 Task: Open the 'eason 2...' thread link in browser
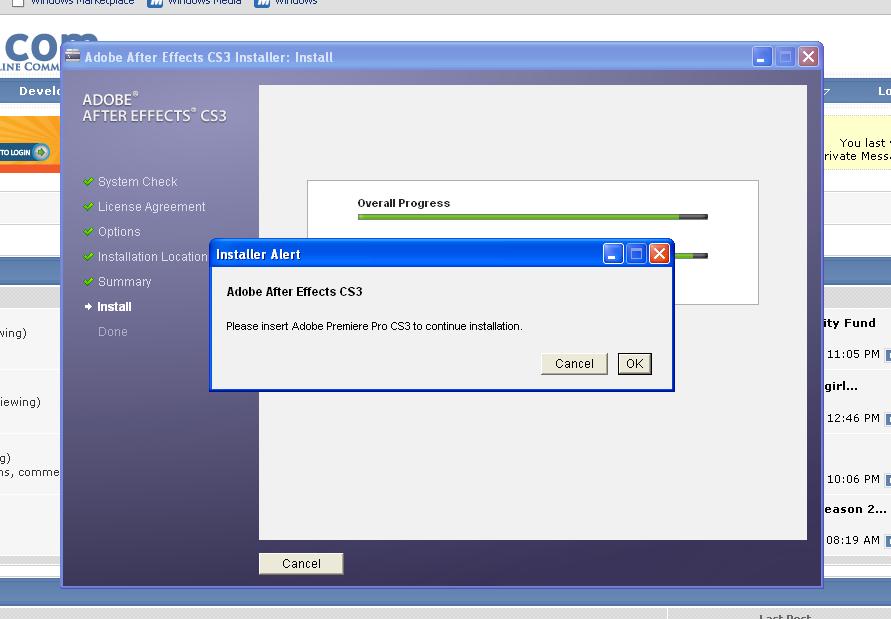[855, 509]
